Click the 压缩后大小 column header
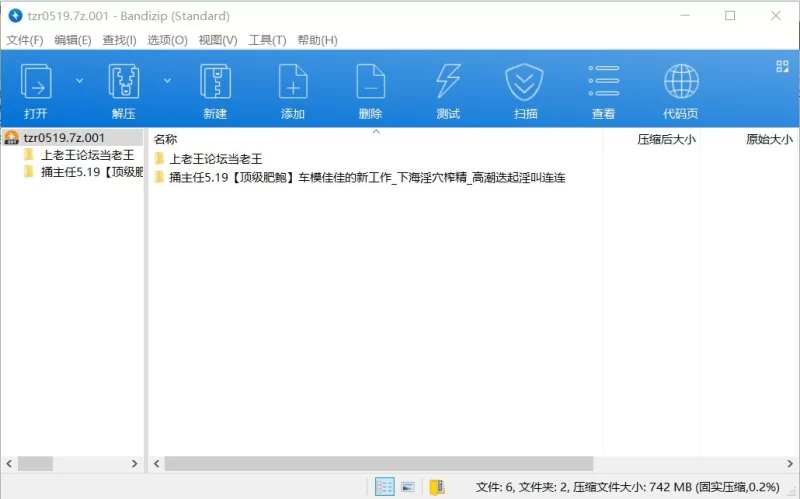 pos(666,139)
